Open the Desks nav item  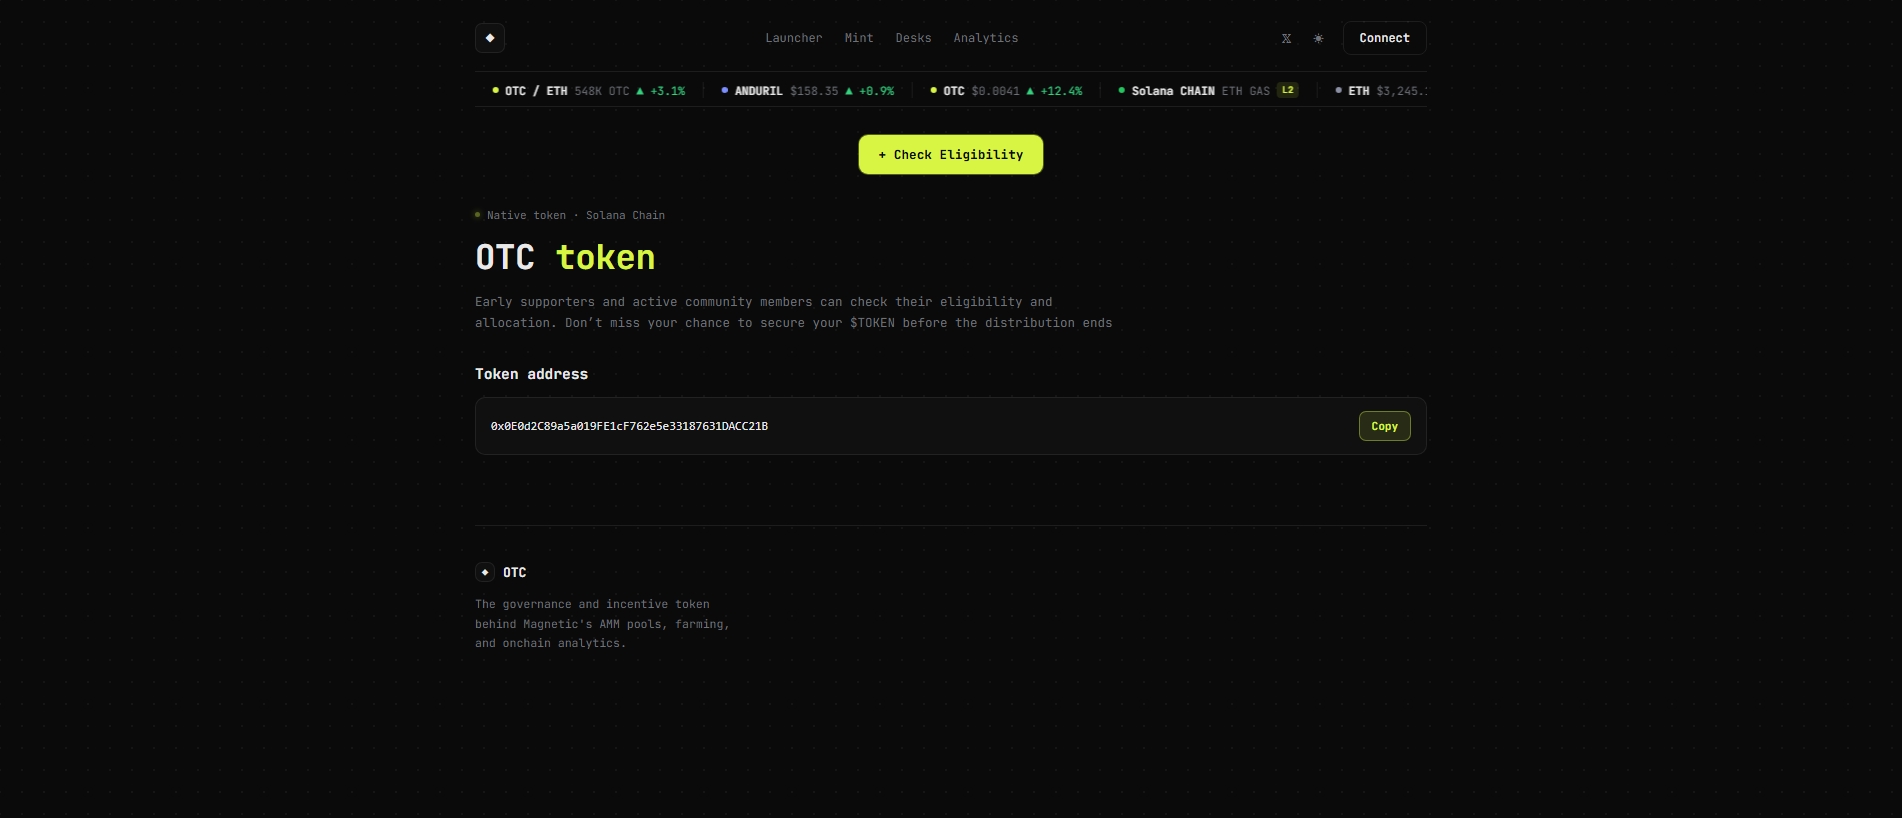(x=913, y=38)
